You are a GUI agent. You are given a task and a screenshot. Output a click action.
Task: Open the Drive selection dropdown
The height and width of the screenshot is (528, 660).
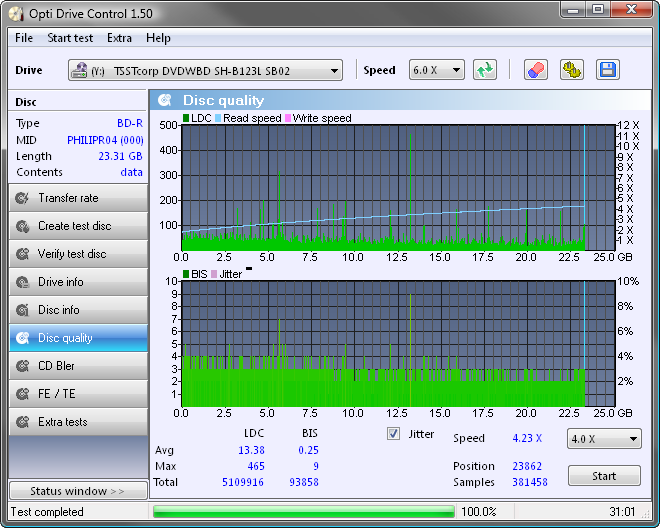205,70
